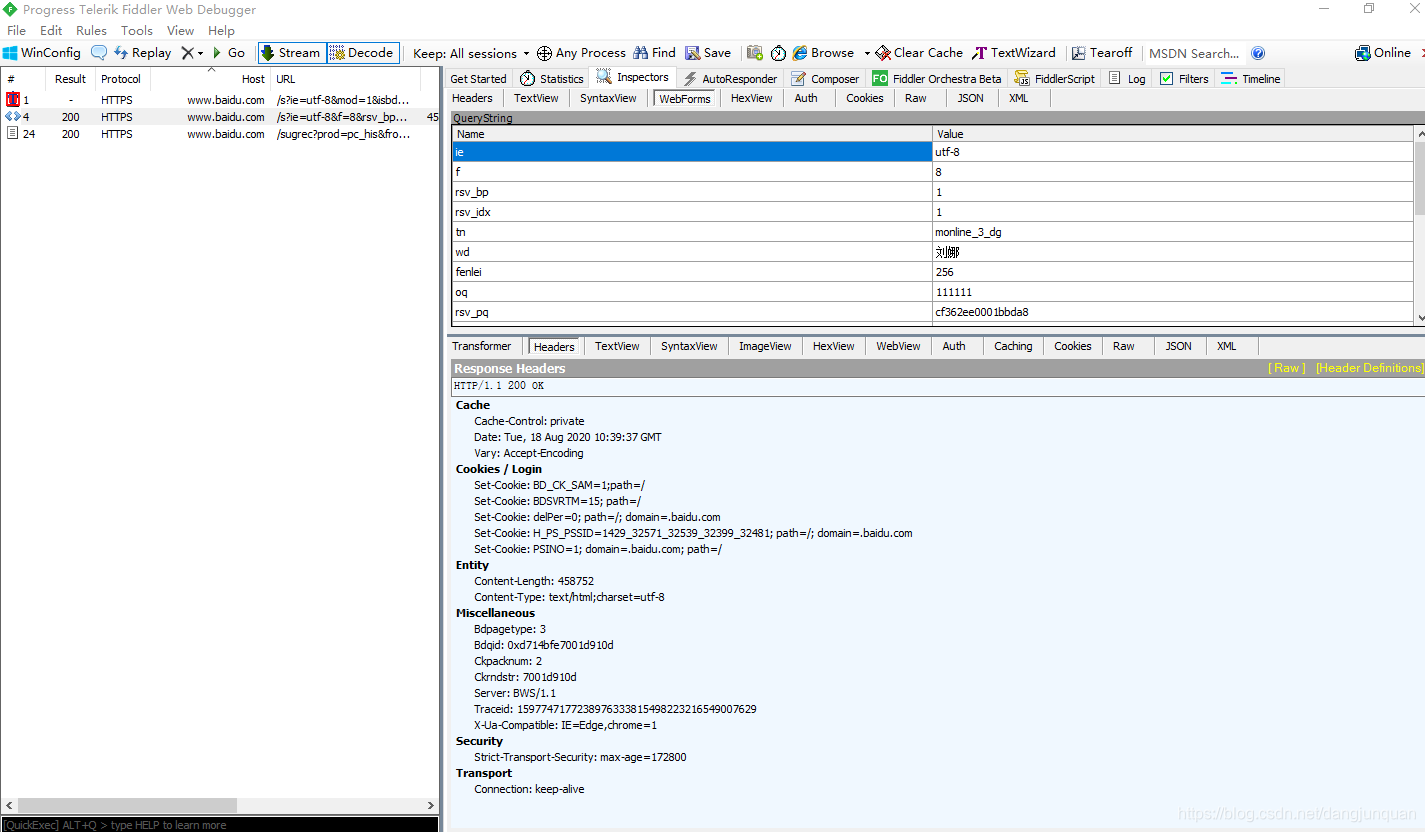Open the Timeline tab
The image size is (1425, 832).
click(1250, 79)
